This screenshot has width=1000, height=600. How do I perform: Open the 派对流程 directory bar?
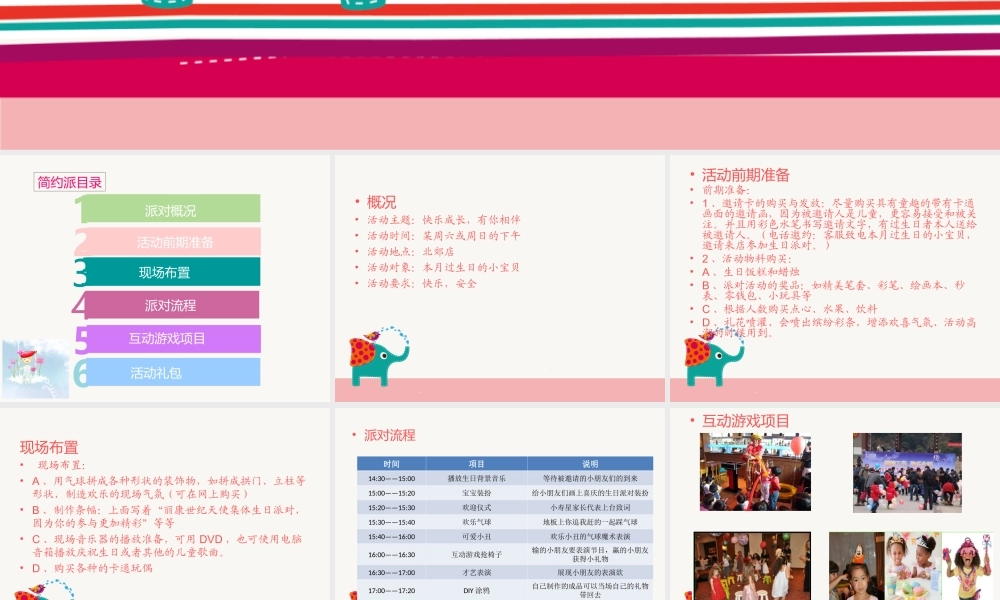coord(170,305)
